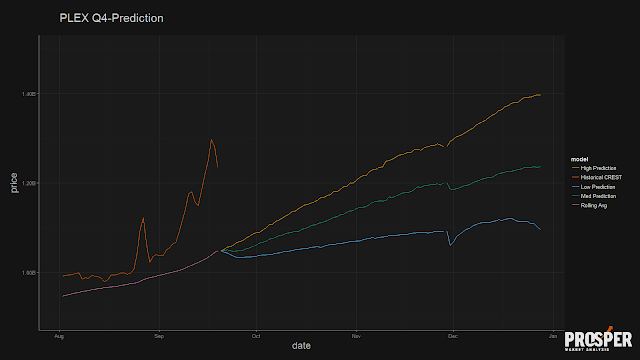Click the Rolling Avg legend color key
Screen dimensions: 640x360
click(575, 206)
